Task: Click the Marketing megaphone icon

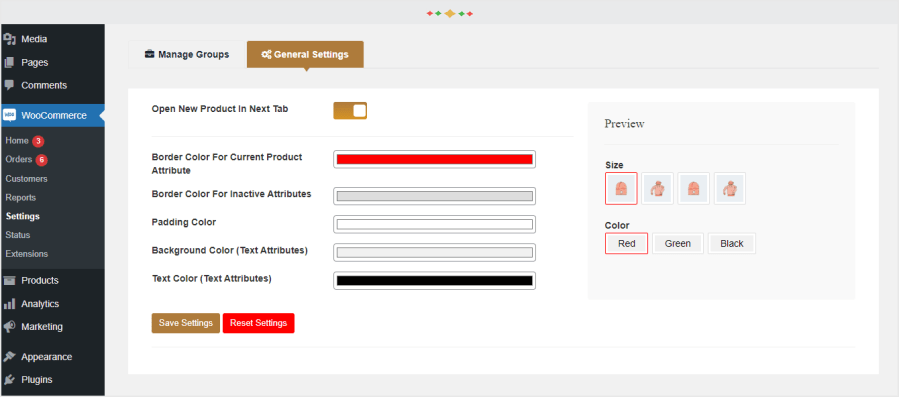Action: point(9,326)
